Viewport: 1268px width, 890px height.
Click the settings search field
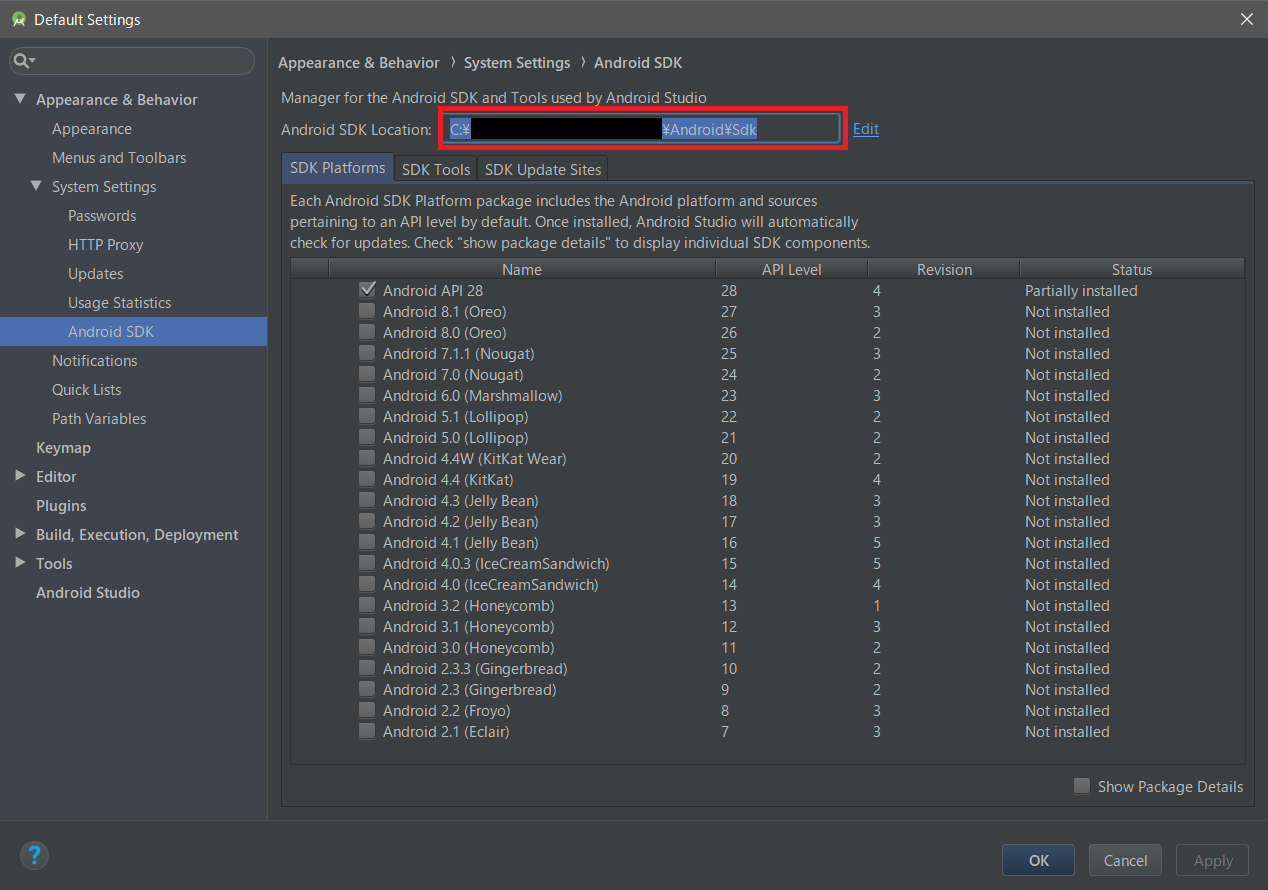point(132,61)
